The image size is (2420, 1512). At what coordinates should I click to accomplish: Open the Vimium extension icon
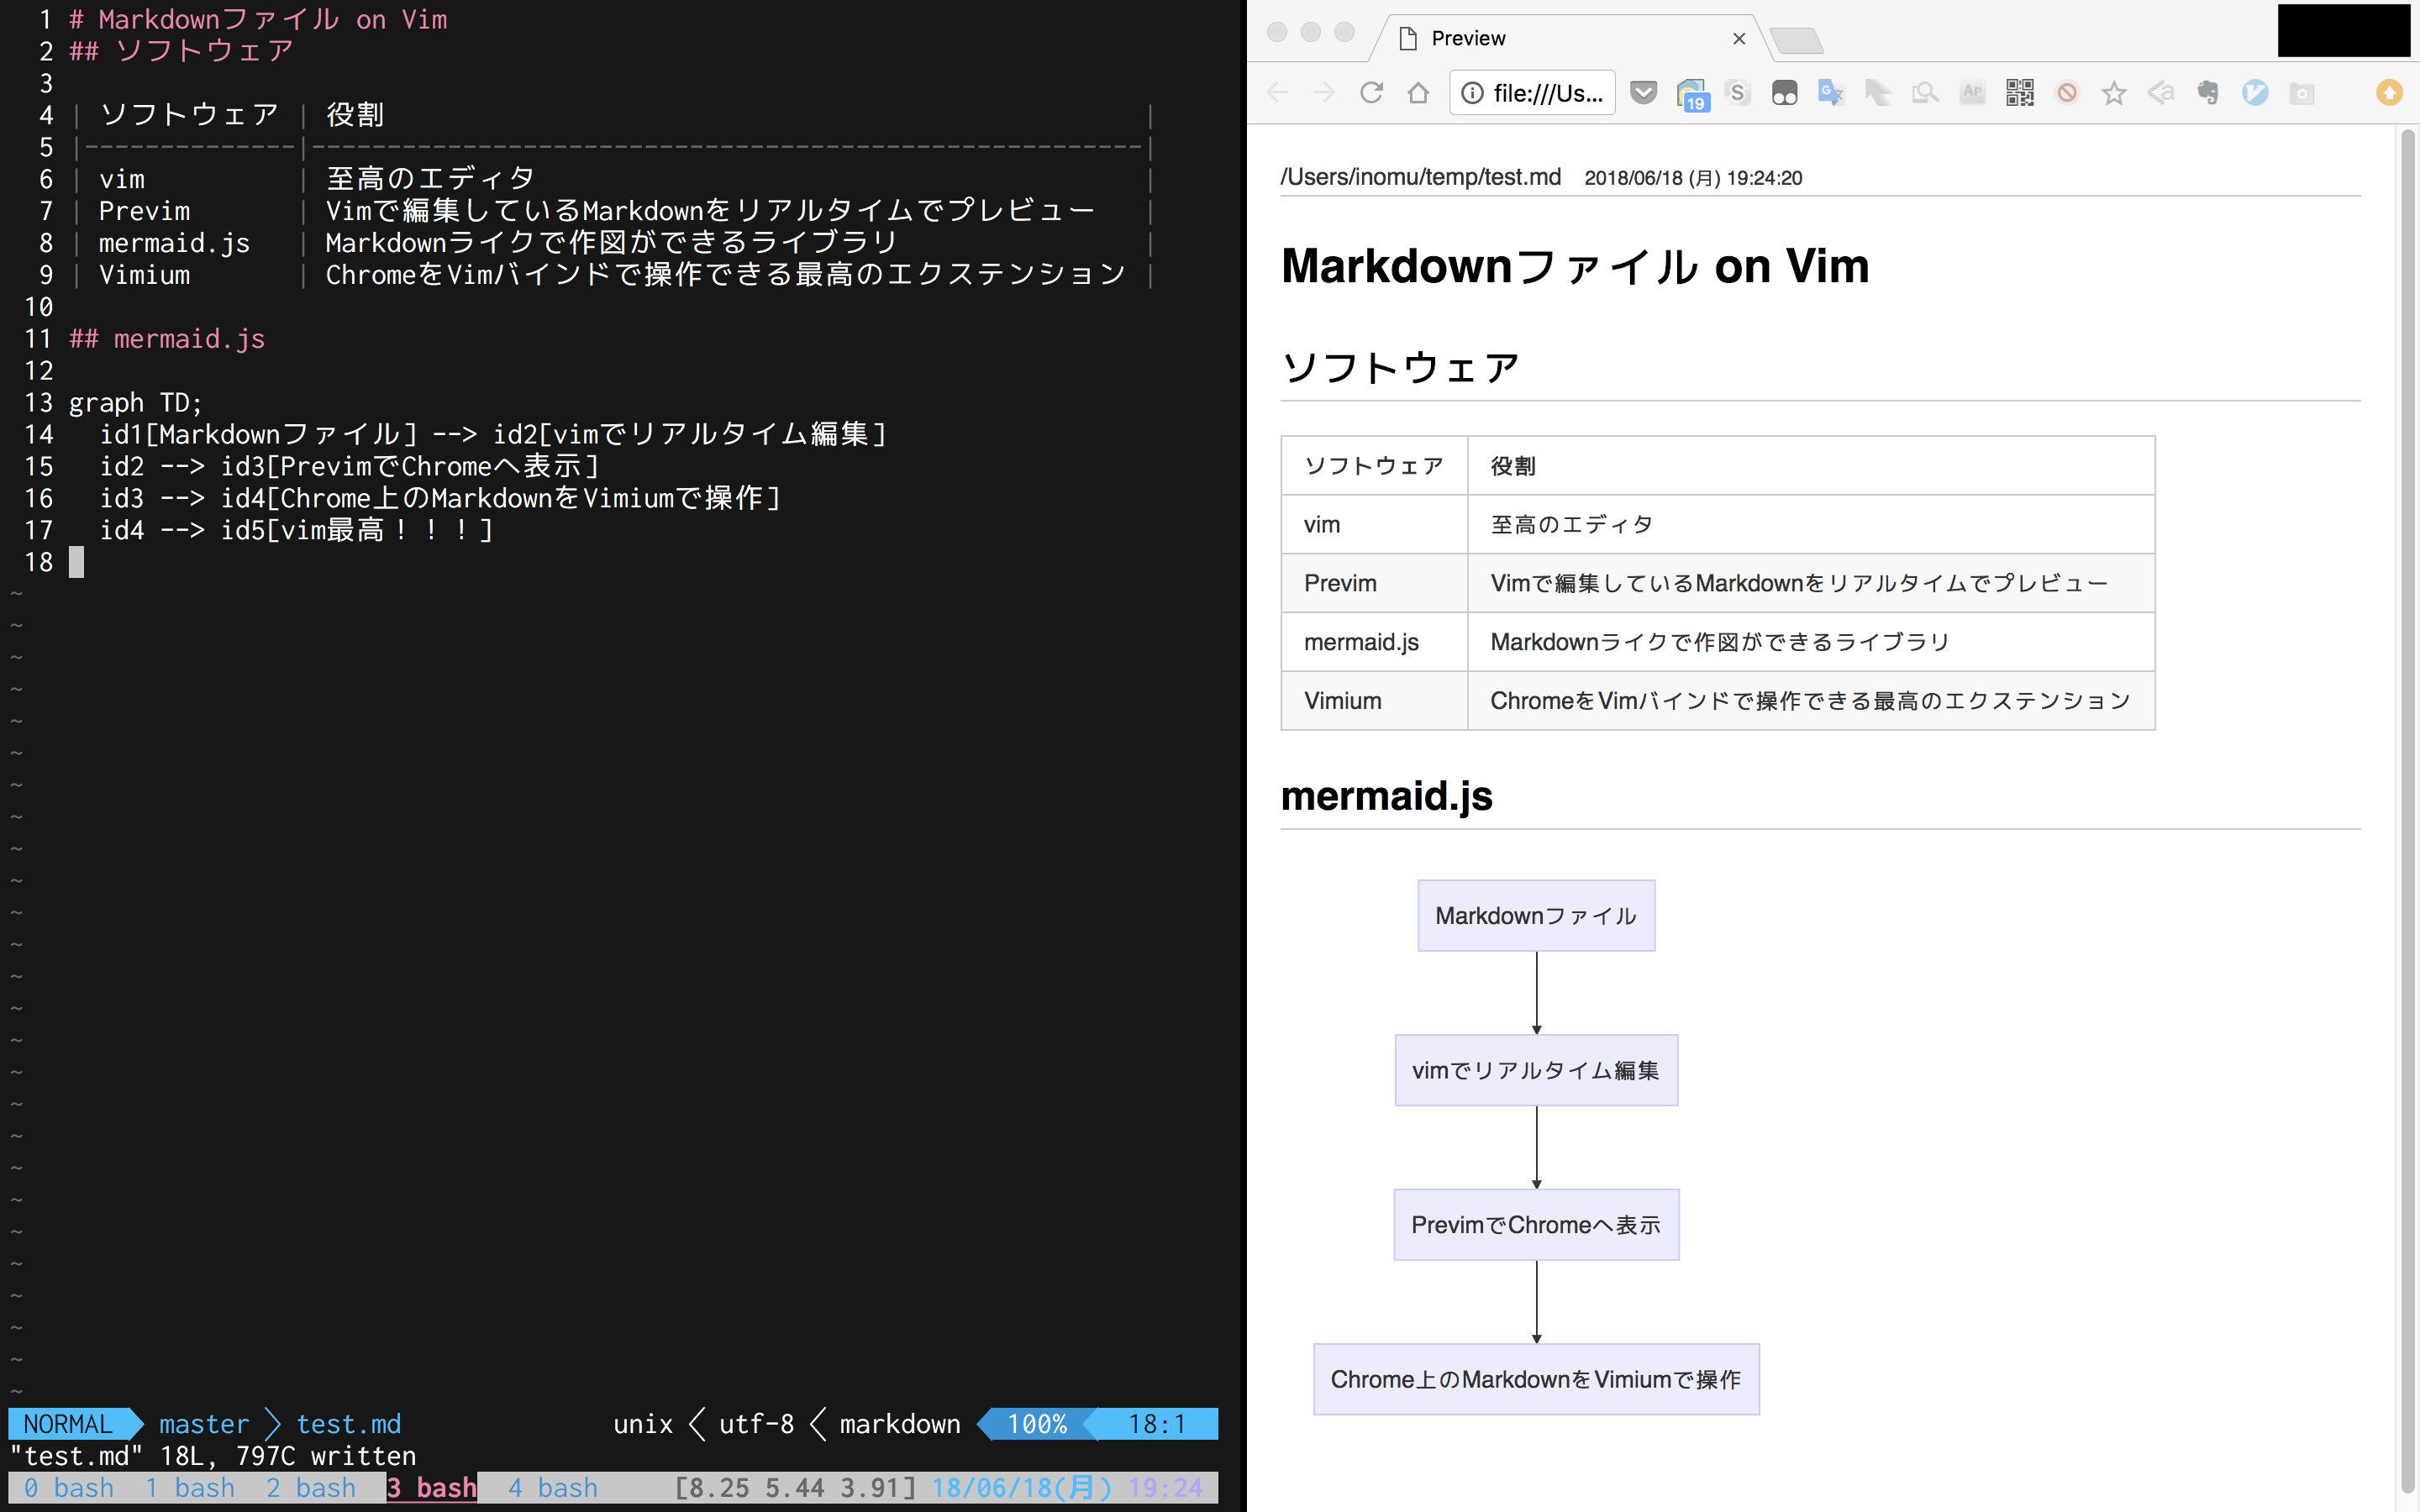pos(2254,92)
